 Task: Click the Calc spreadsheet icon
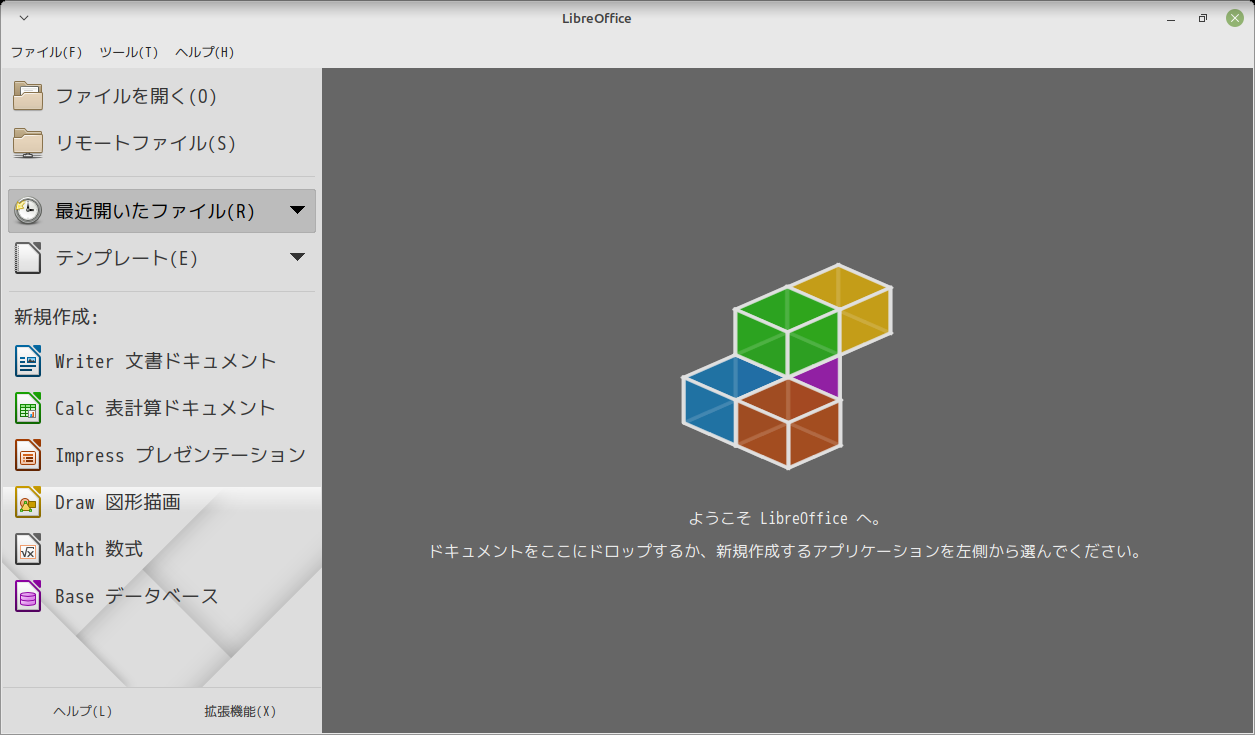tap(28, 408)
